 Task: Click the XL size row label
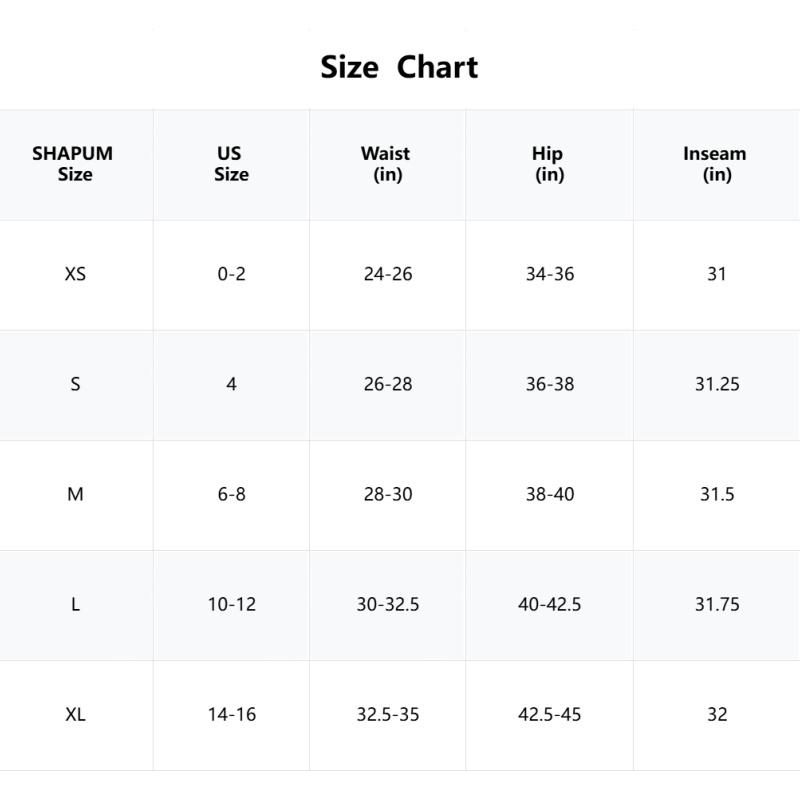tap(75, 714)
